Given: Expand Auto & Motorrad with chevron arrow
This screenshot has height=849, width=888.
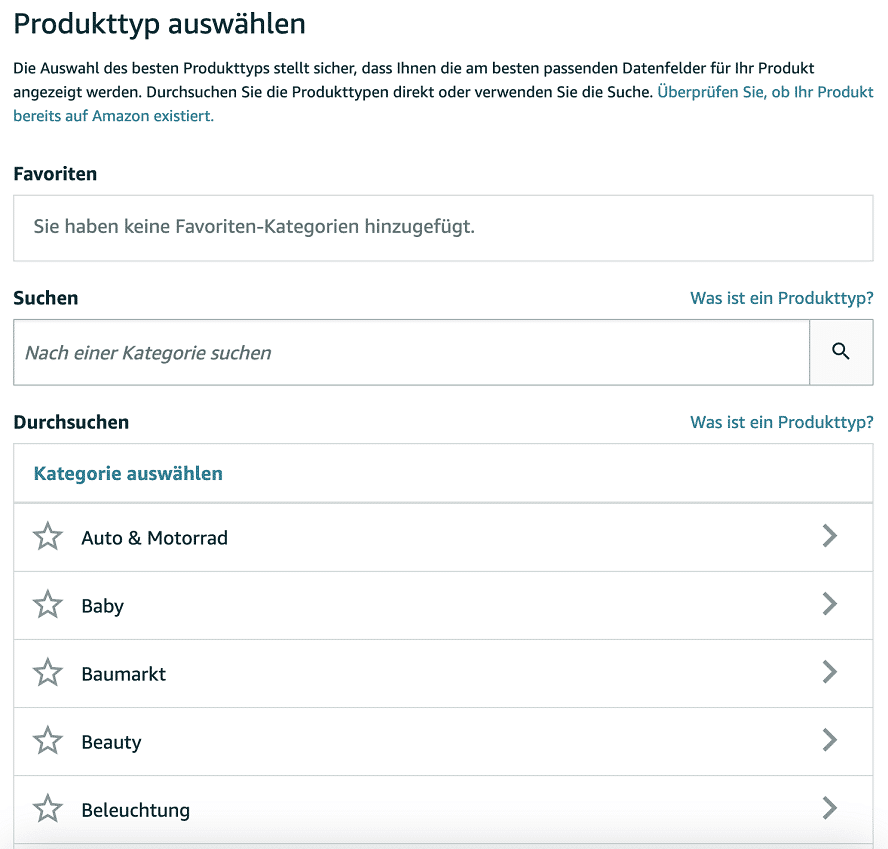Looking at the screenshot, I should [829, 536].
